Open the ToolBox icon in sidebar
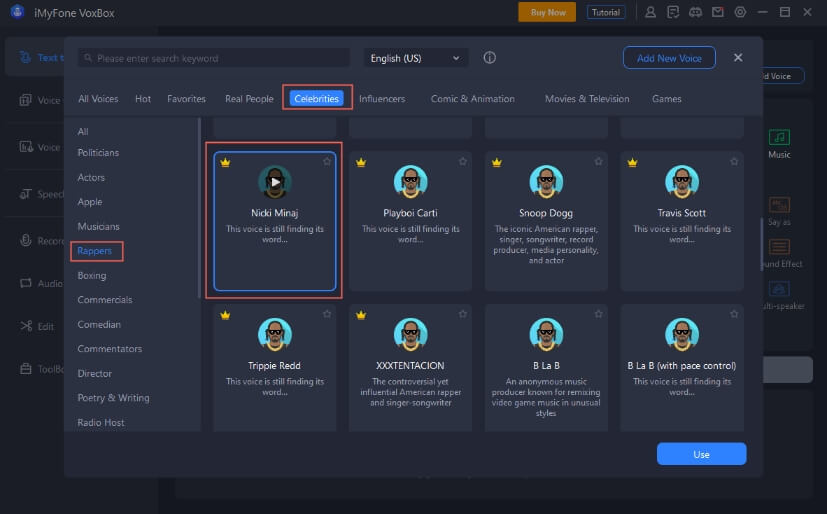Screen dimensions: 827x514 26,368
